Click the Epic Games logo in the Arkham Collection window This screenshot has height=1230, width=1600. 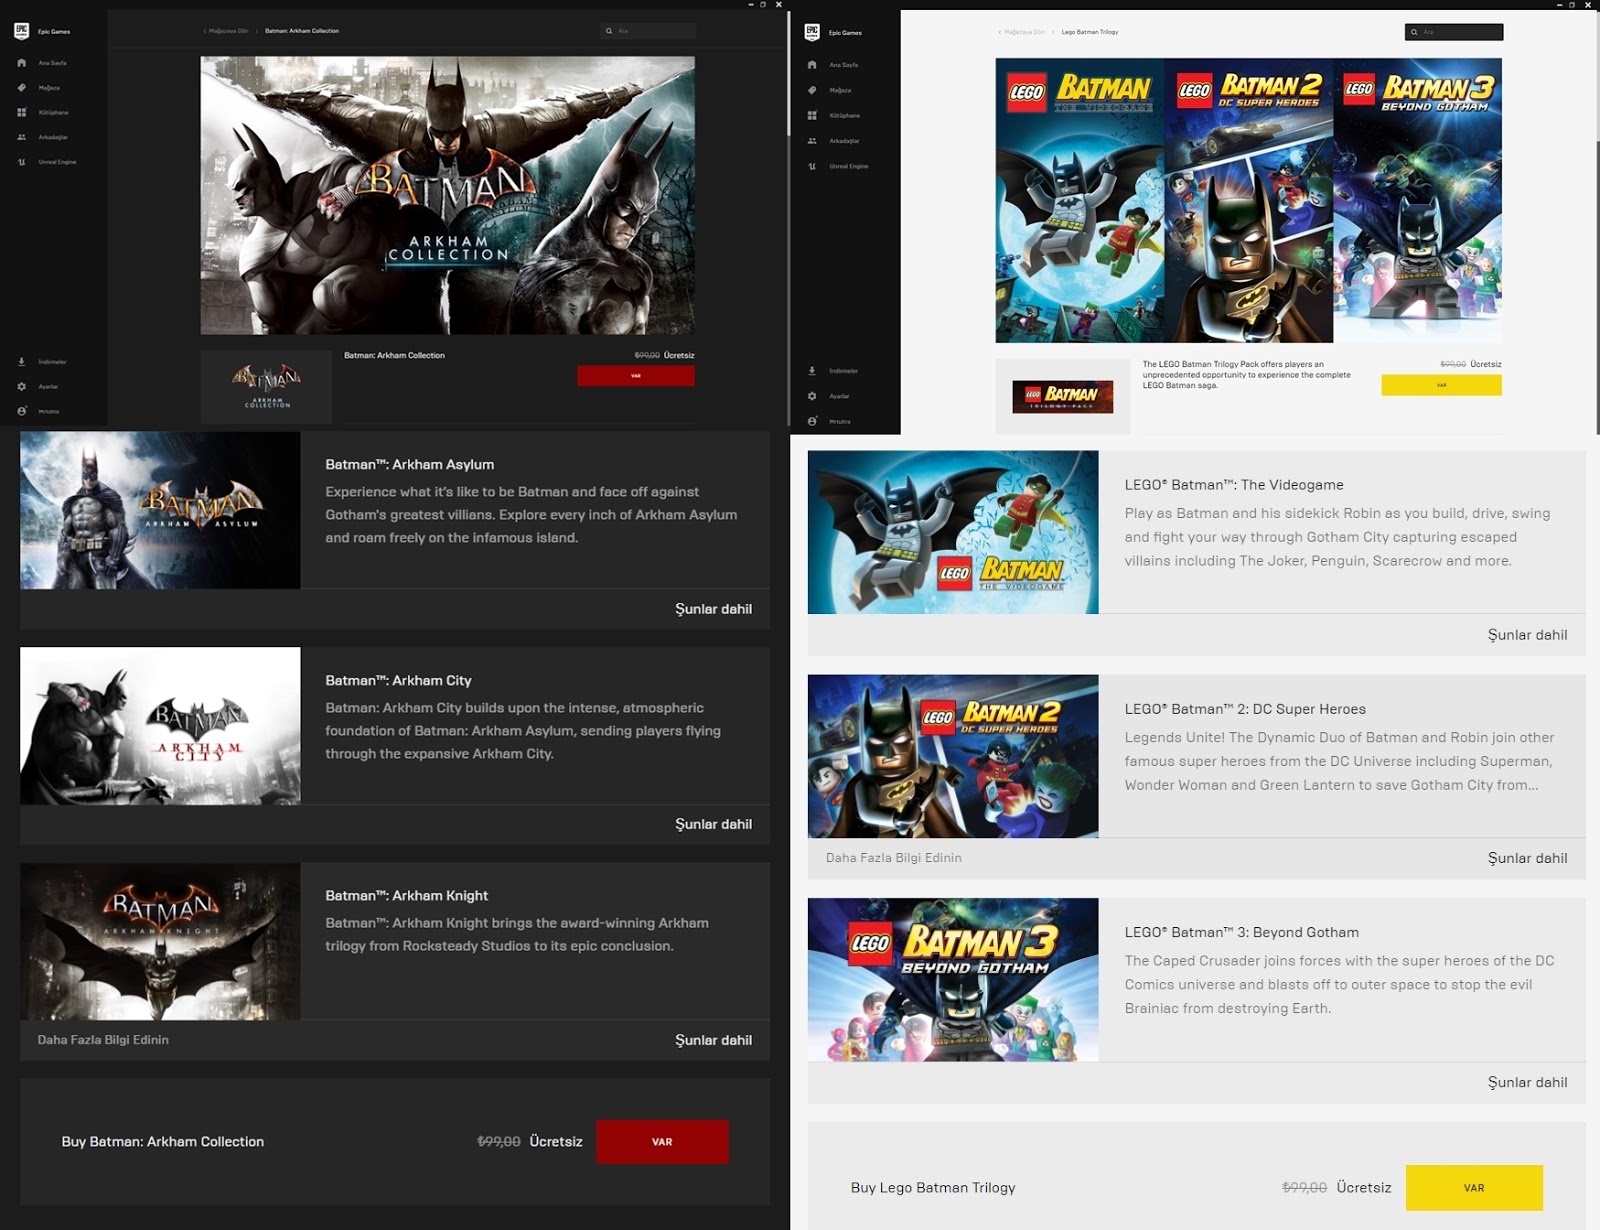pos(22,31)
